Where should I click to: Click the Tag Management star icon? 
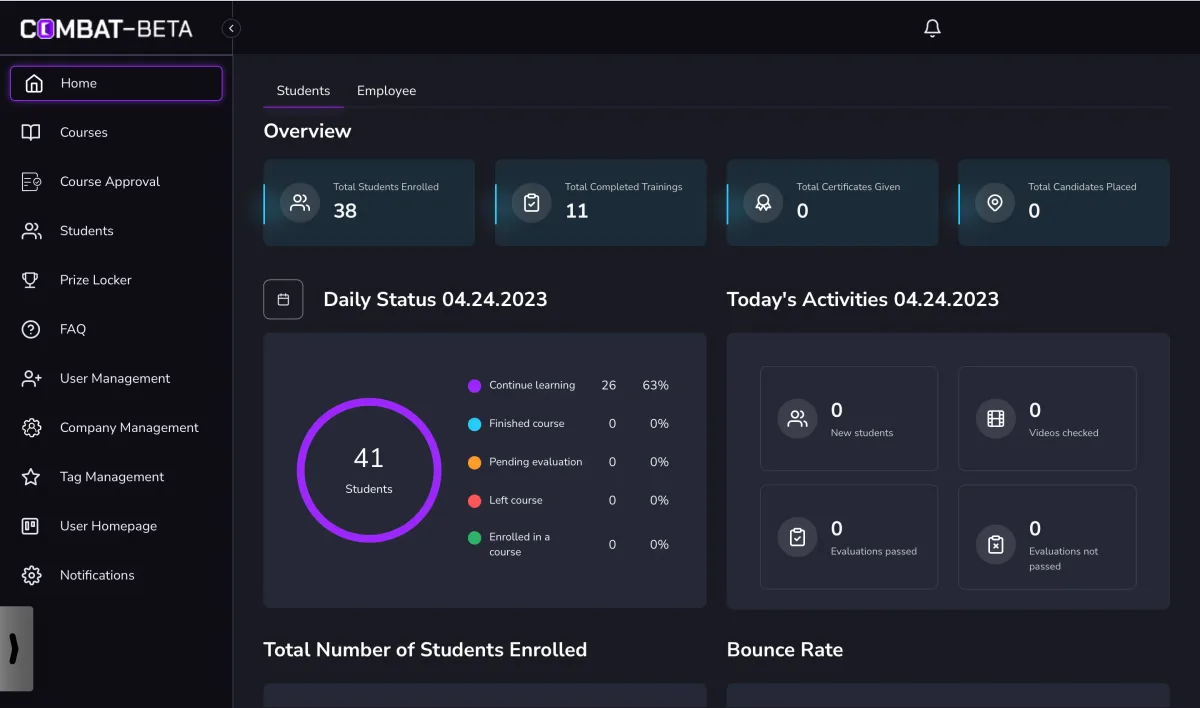click(31, 477)
